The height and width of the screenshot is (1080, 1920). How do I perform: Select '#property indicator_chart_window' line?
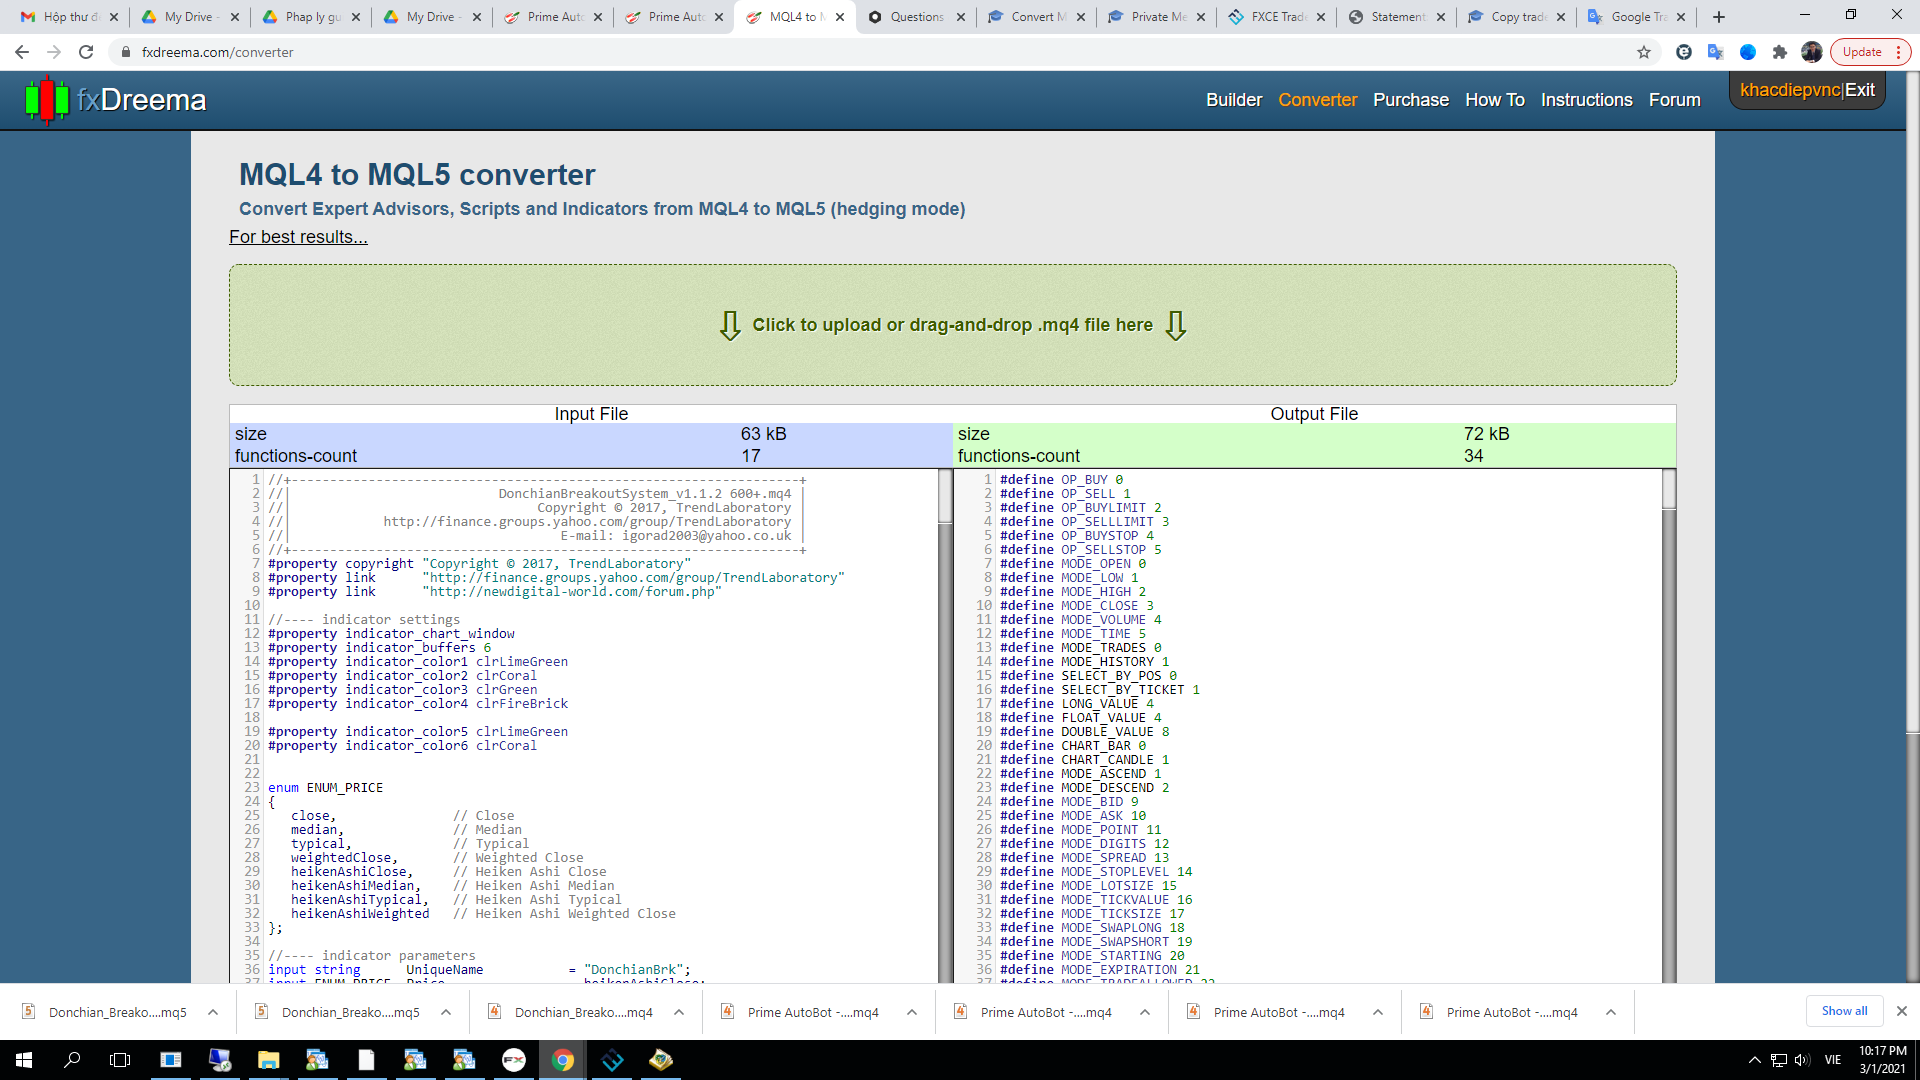tap(391, 634)
